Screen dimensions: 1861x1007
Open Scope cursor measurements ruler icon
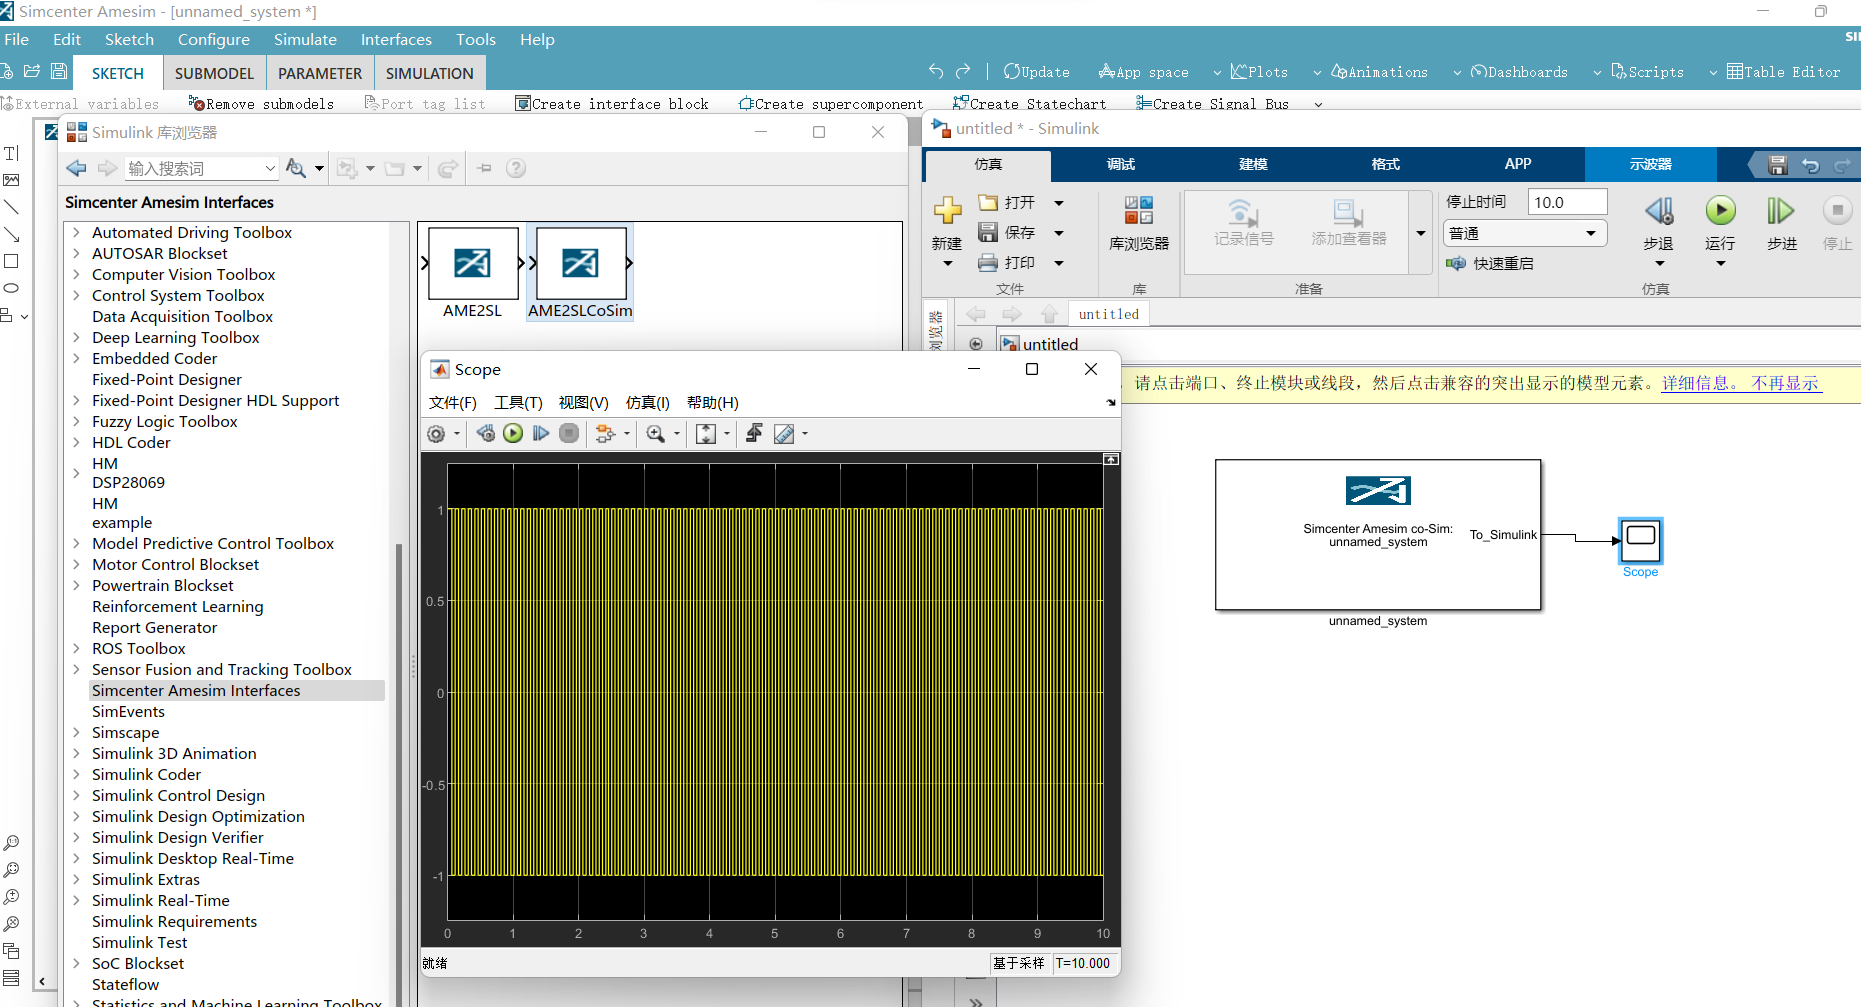click(x=784, y=433)
